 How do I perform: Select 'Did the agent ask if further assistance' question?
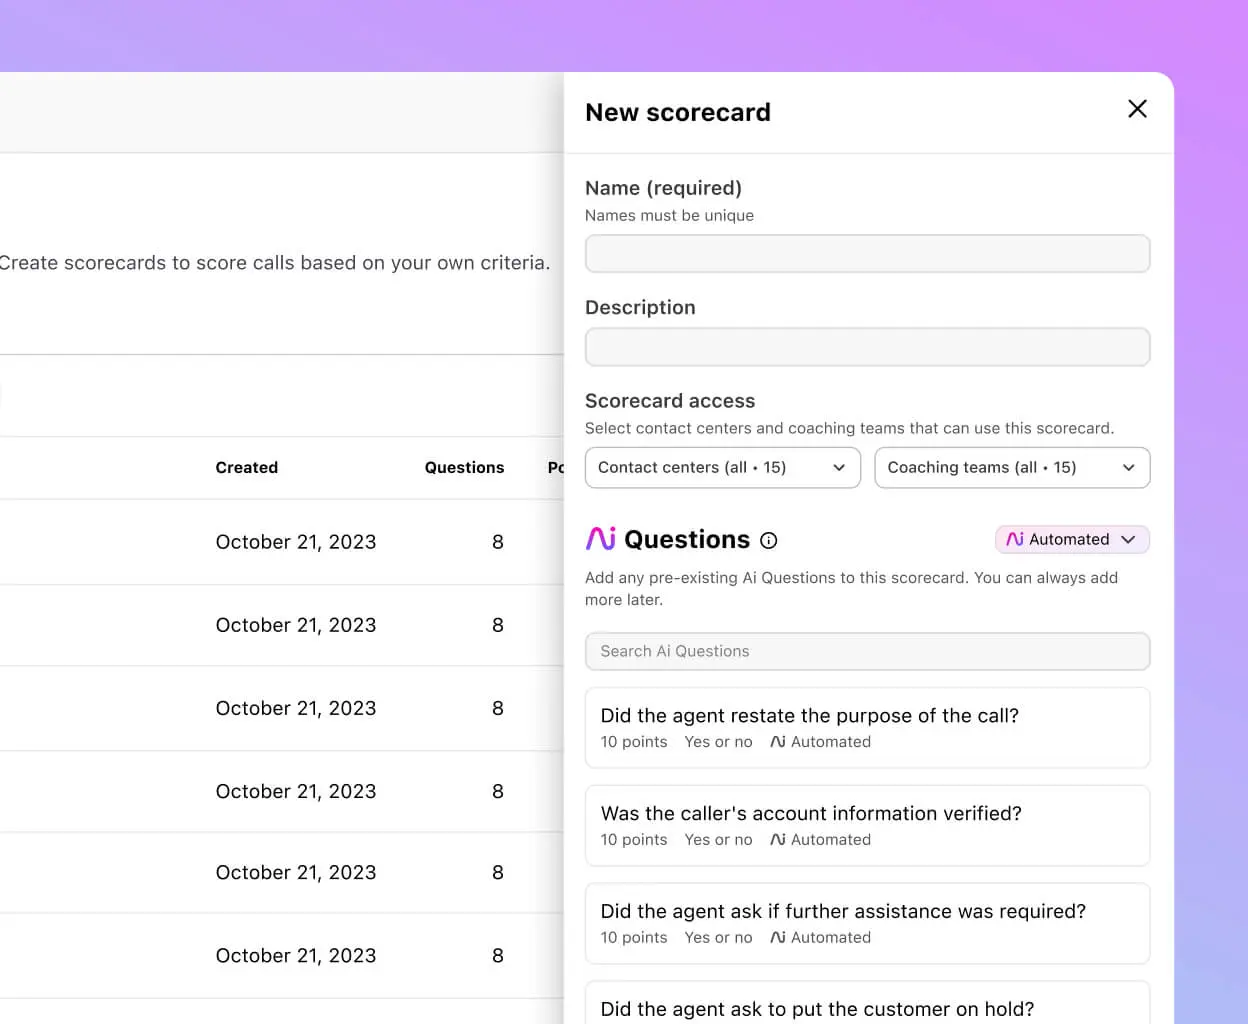click(x=867, y=924)
